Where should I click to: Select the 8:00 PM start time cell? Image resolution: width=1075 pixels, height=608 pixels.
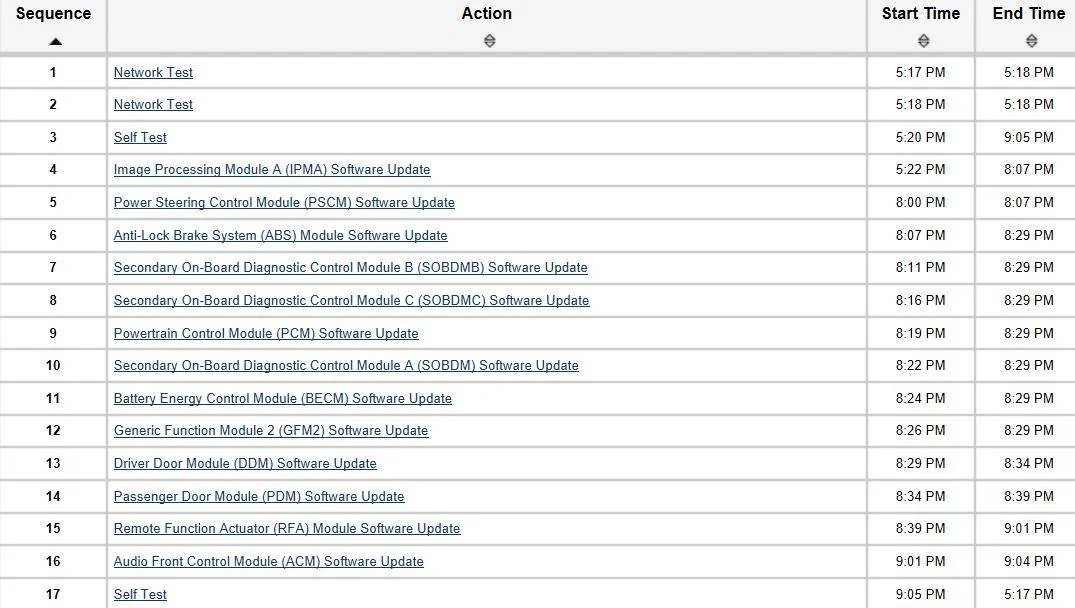click(921, 203)
